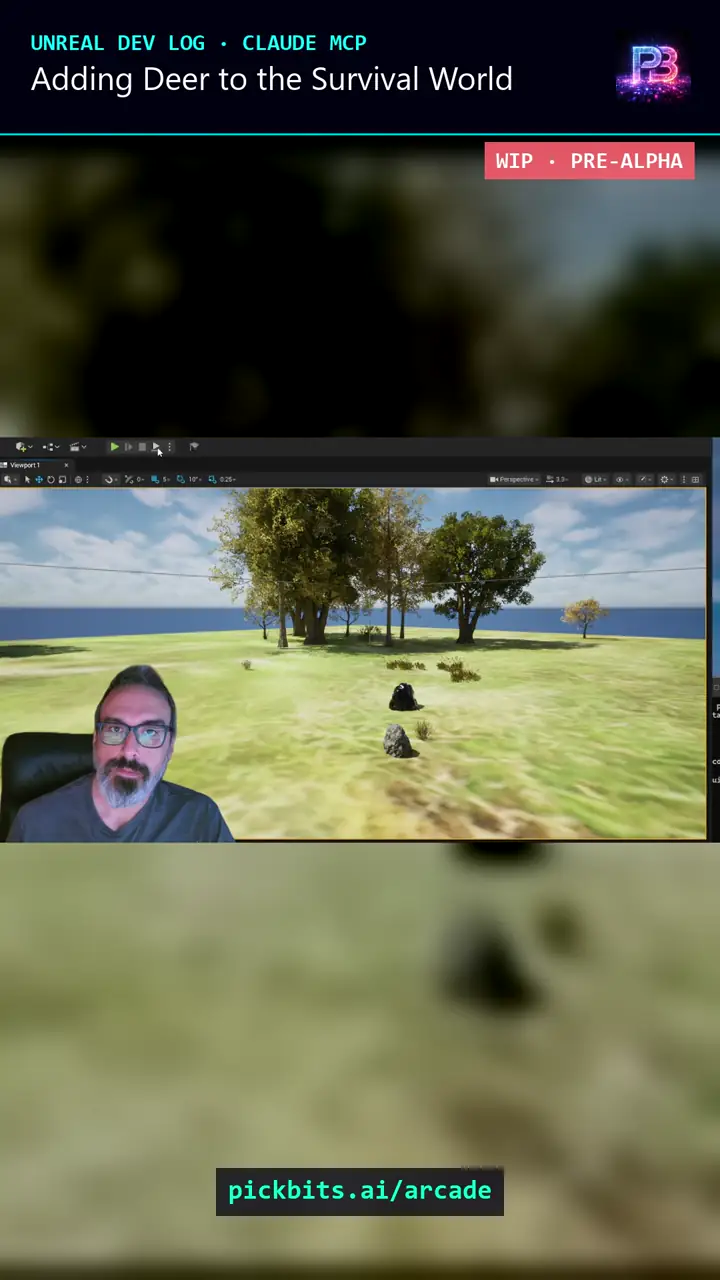Screen dimensions: 720x1280
Task: Open viewport settings gear menu
Action: pyautogui.click(x=667, y=479)
